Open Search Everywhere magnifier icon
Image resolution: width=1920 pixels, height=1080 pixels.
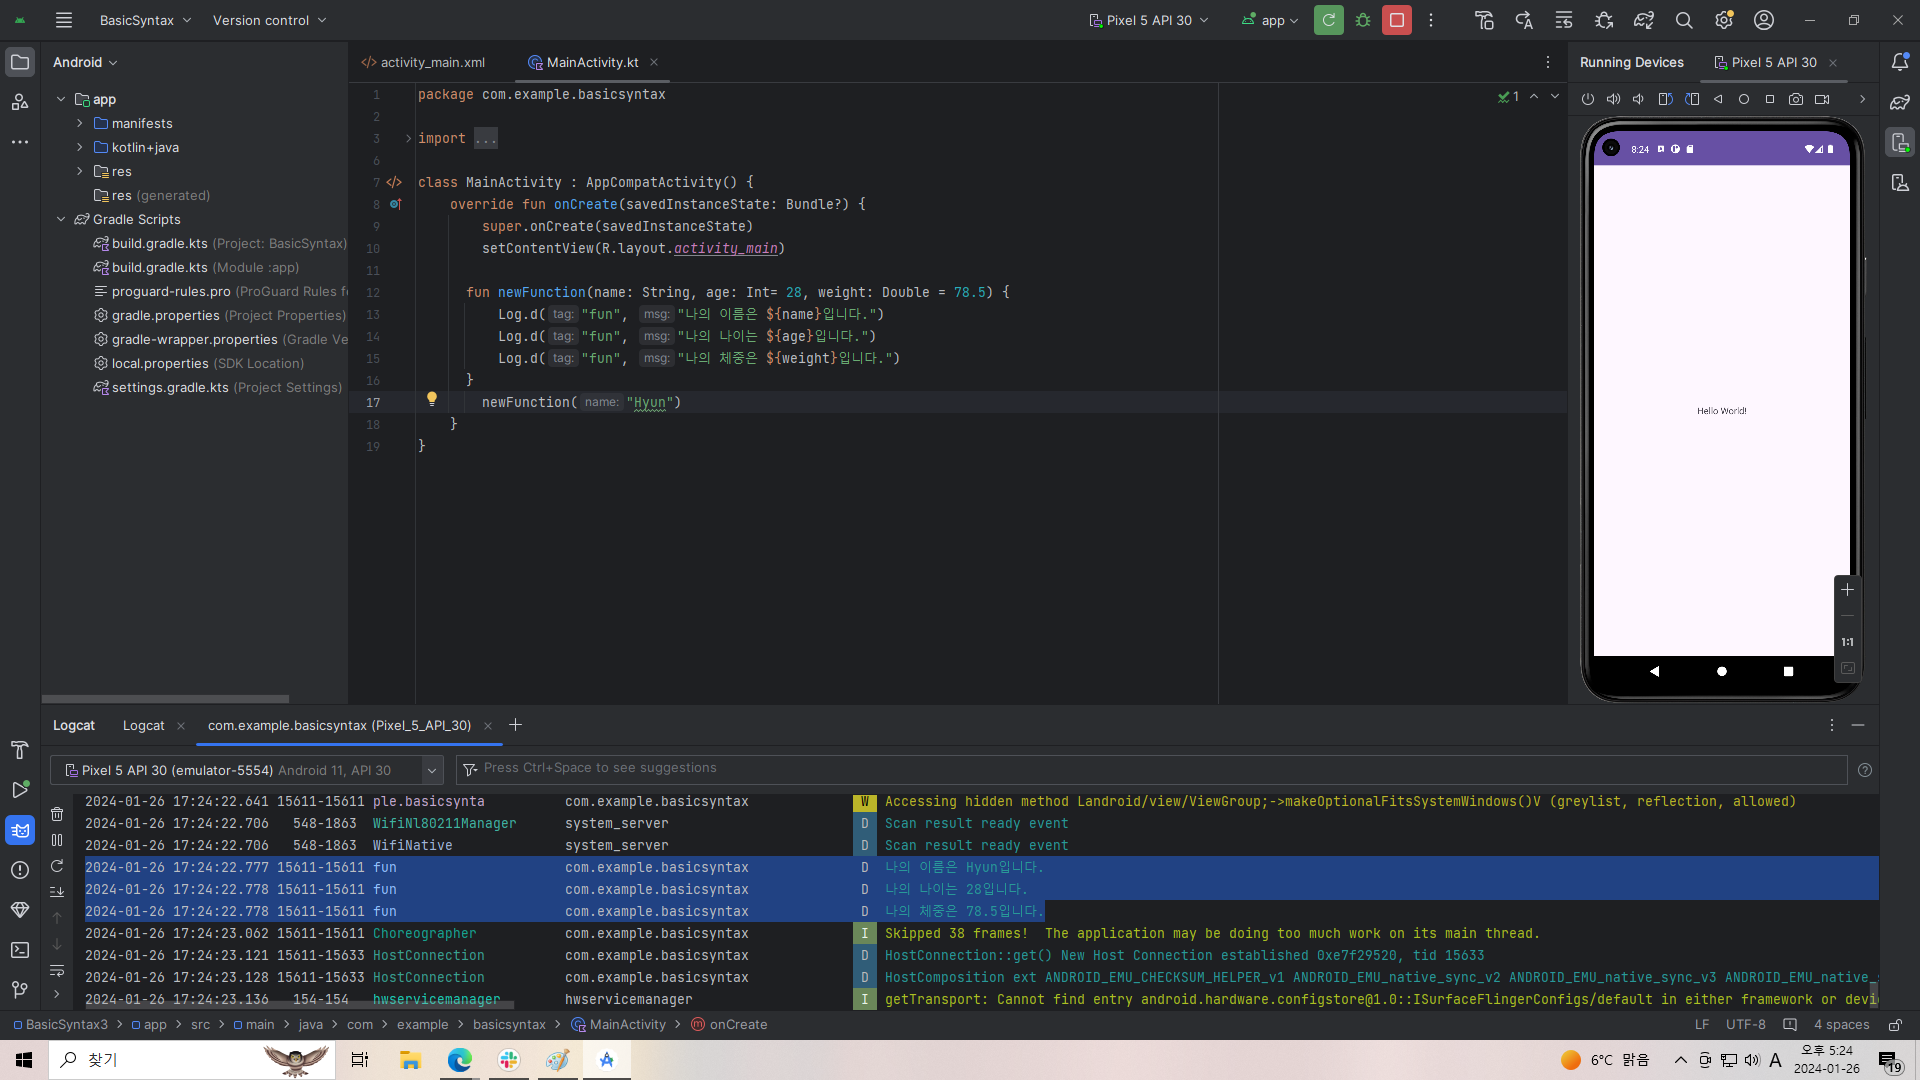click(1684, 20)
